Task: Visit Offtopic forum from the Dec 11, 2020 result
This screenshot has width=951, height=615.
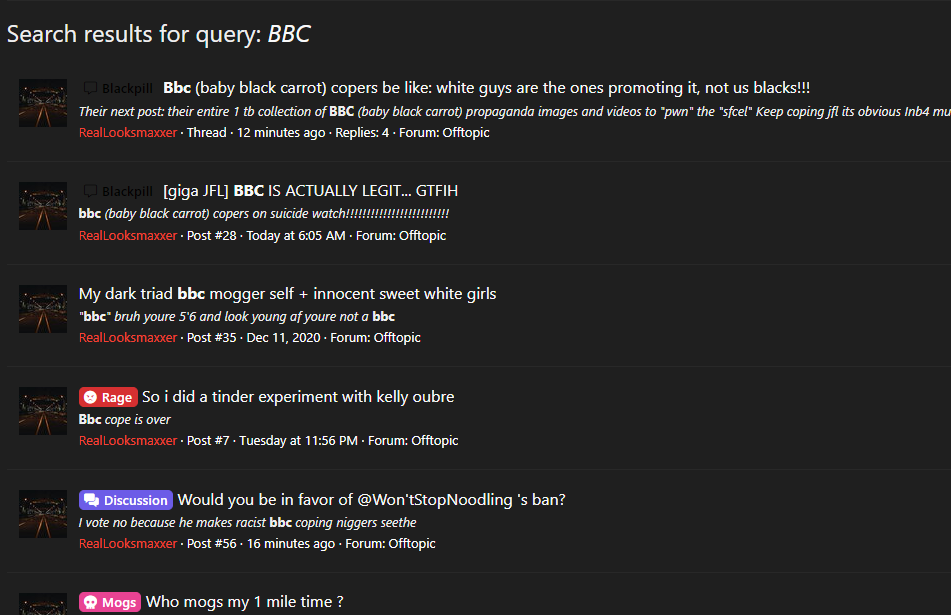Action: (x=397, y=337)
